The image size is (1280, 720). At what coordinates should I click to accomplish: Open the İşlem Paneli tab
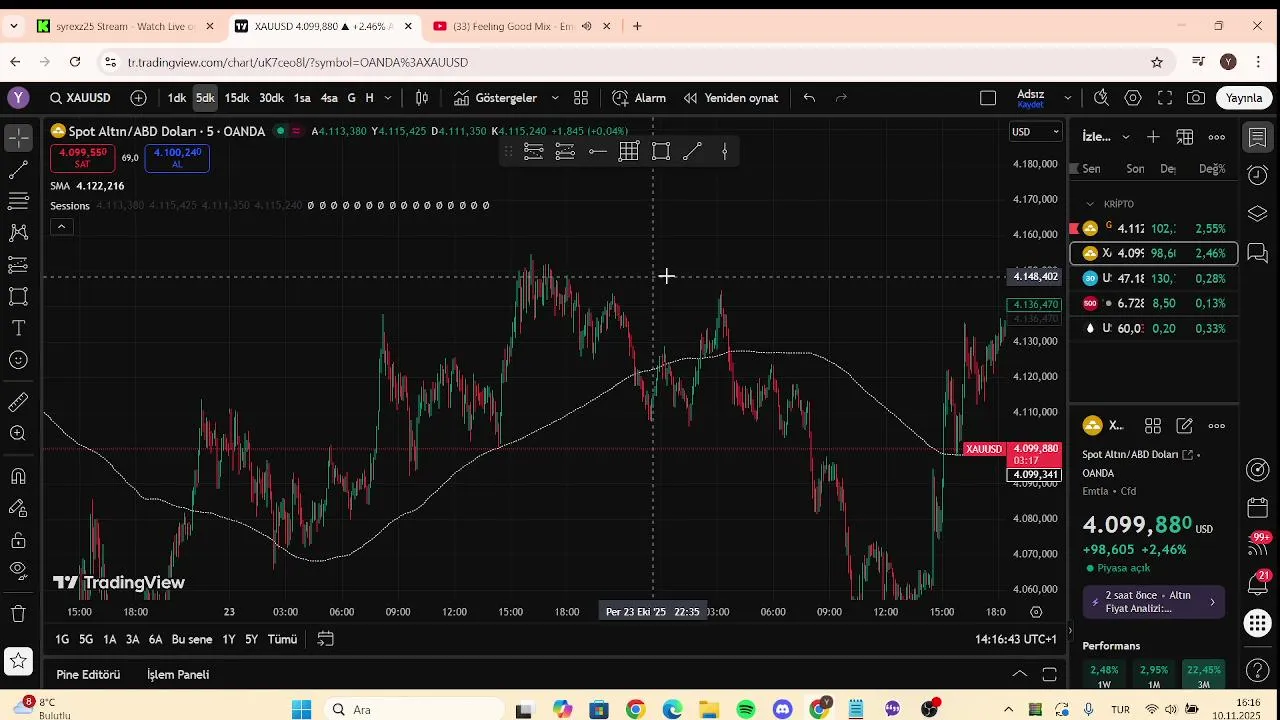(x=178, y=675)
